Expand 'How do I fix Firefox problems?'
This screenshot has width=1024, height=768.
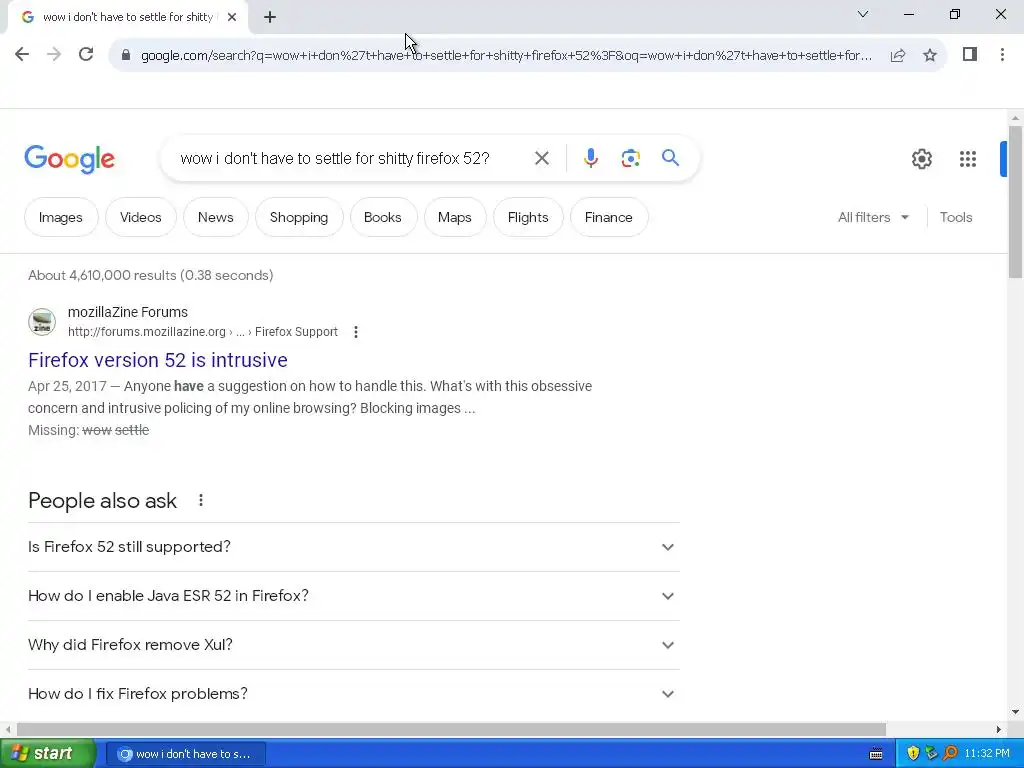[353, 694]
